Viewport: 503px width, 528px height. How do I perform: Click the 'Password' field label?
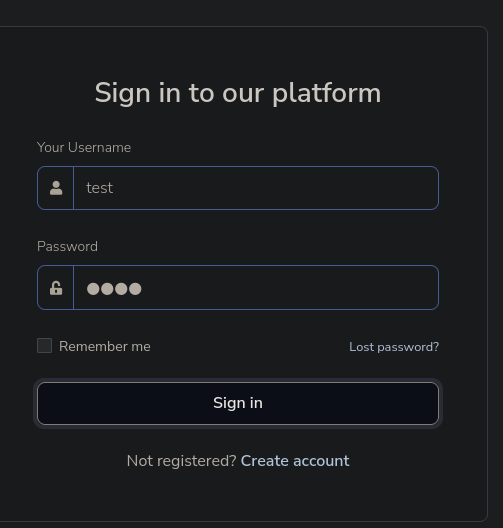click(67, 246)
